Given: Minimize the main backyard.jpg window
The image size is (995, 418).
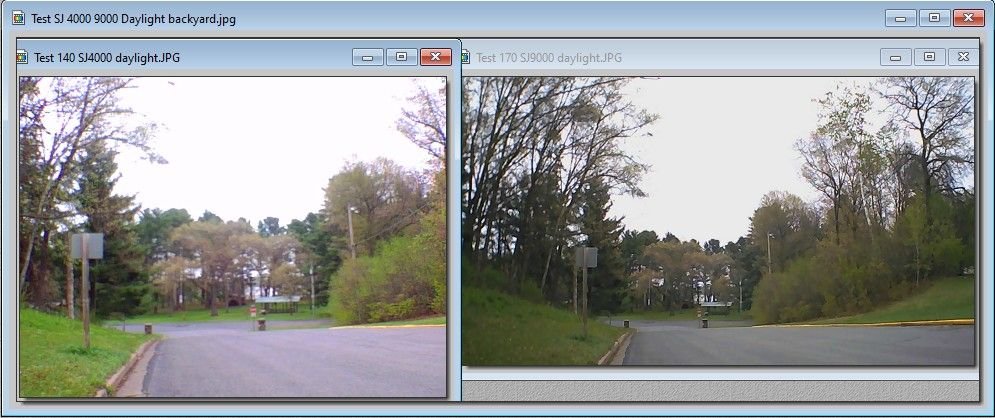Looking at the screenshot, I should (x=900, y=18).
